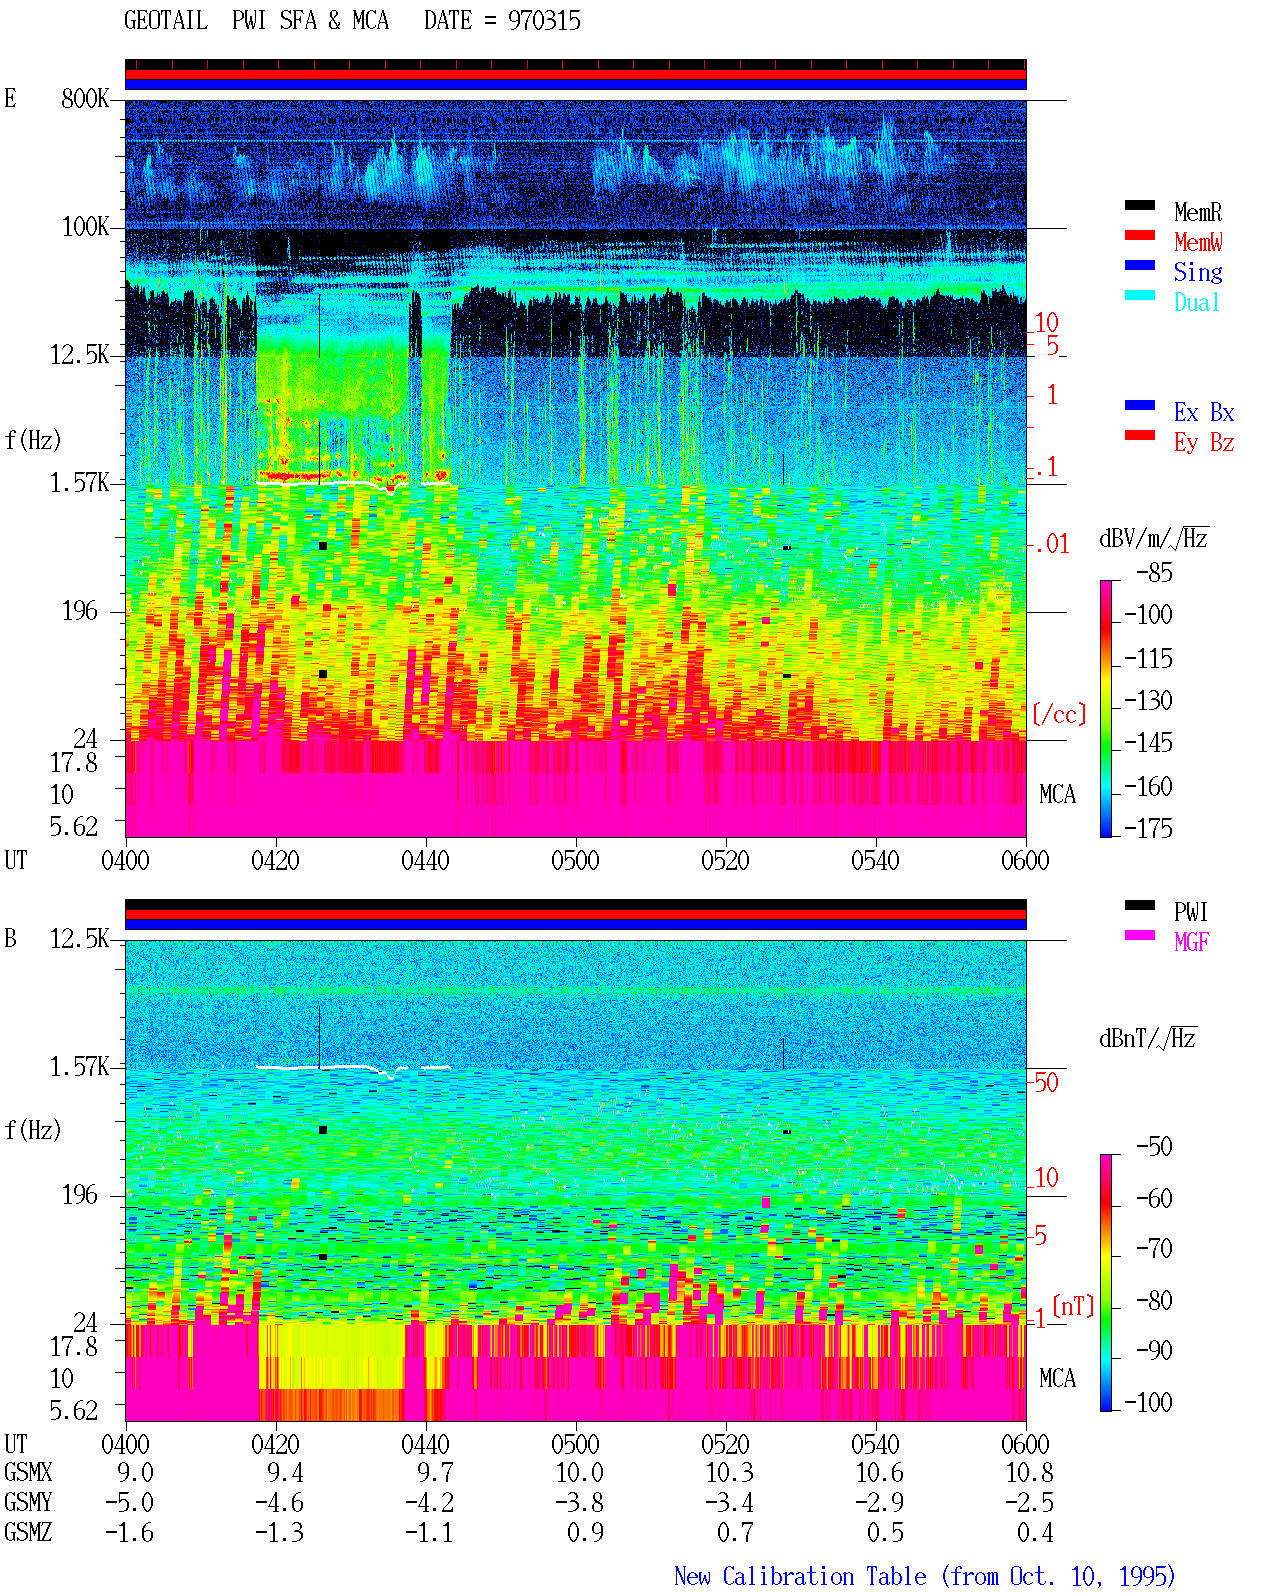Click the MCA label beside B panel
Viewport: 1280px width, 1593px height.
pos(1057,1379)
